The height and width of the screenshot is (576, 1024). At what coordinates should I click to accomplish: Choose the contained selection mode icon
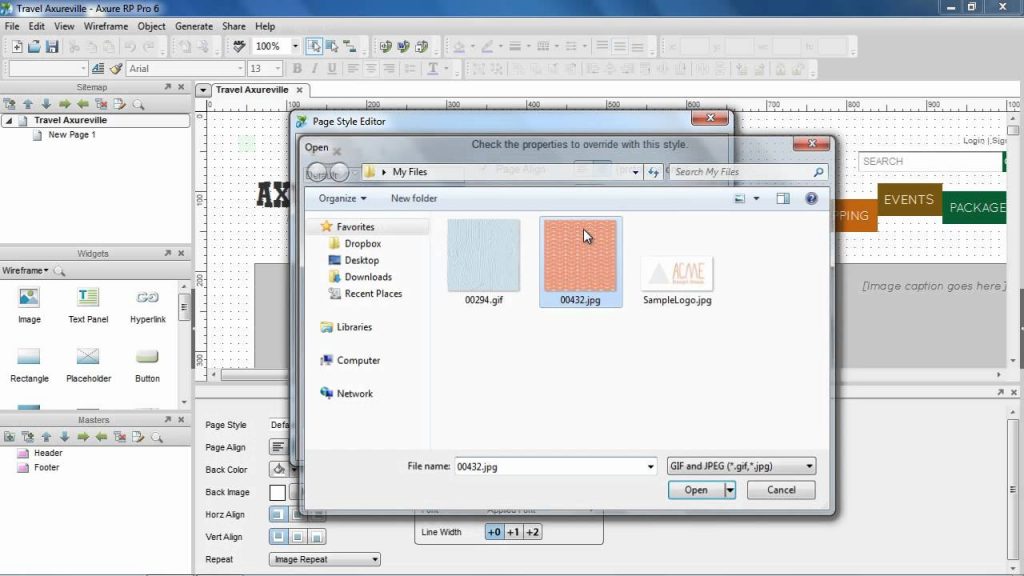tap(332, 46)
